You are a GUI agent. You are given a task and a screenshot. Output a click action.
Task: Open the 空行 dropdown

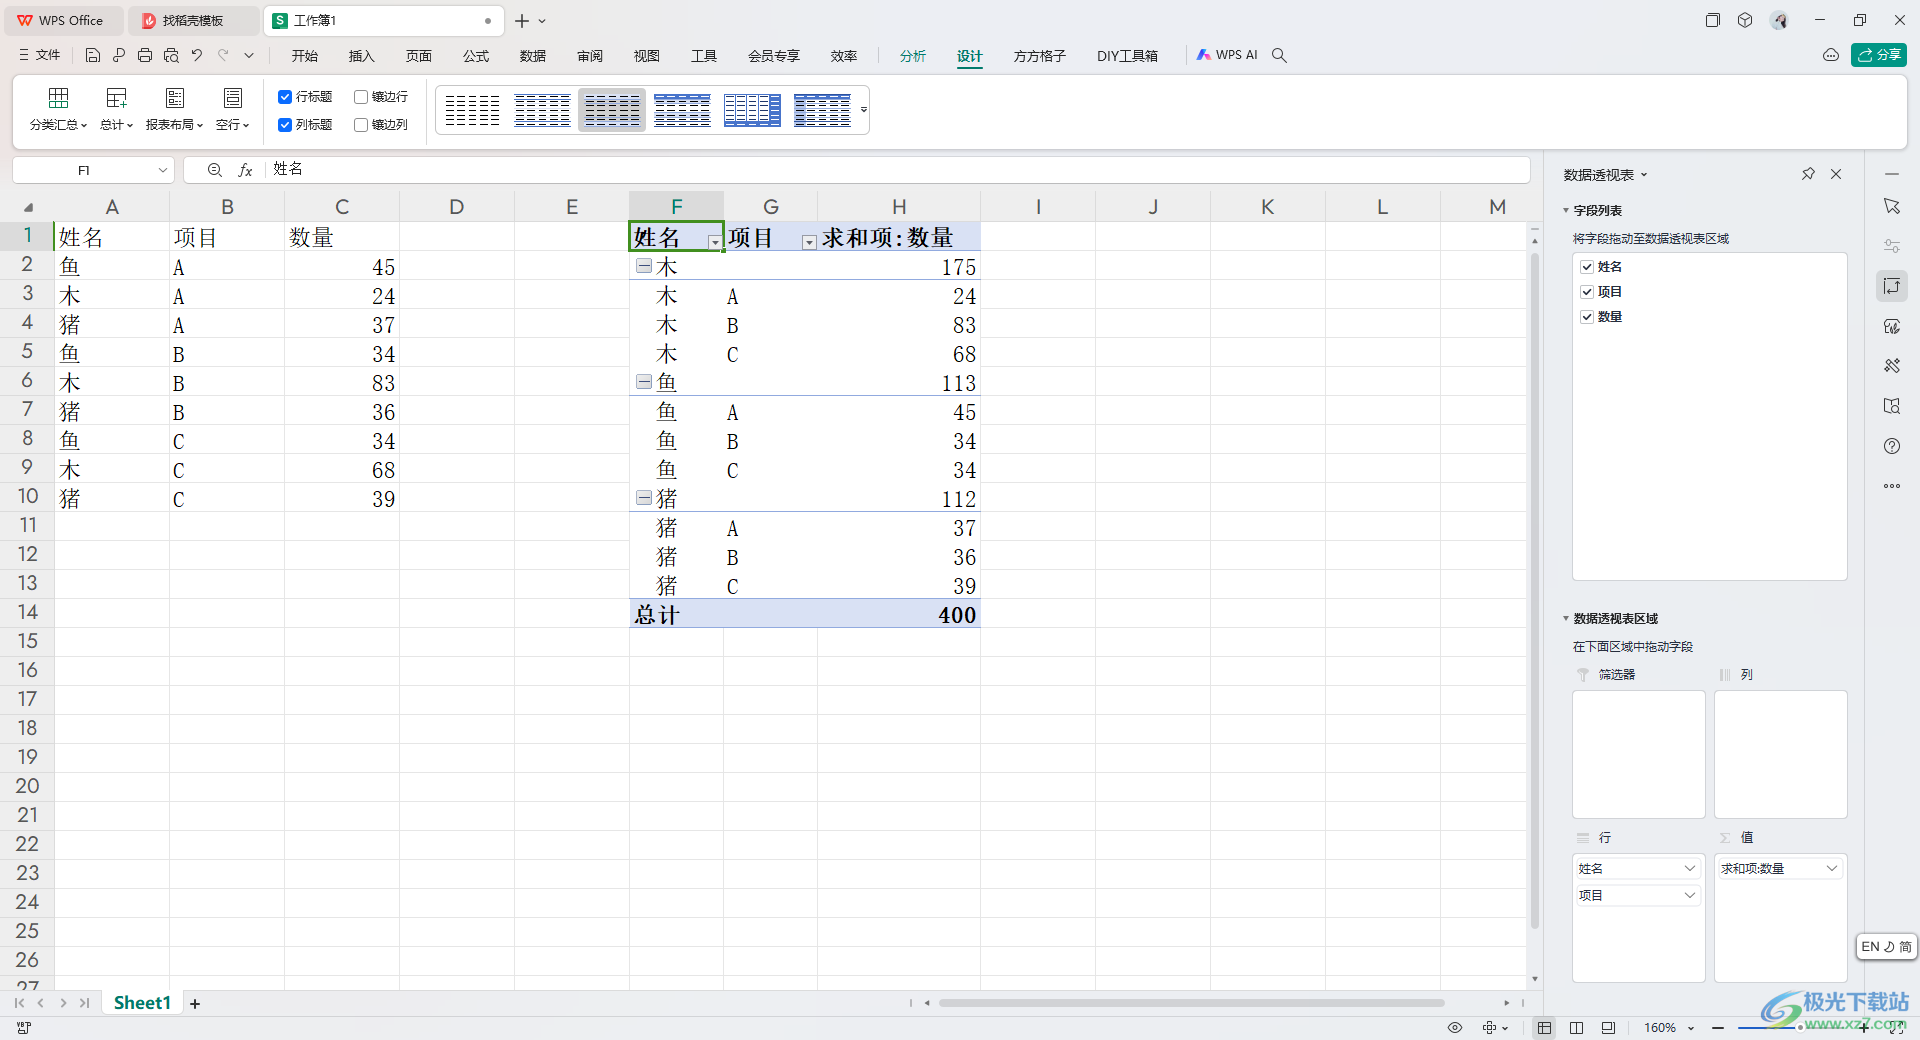[x=232, y=110]
